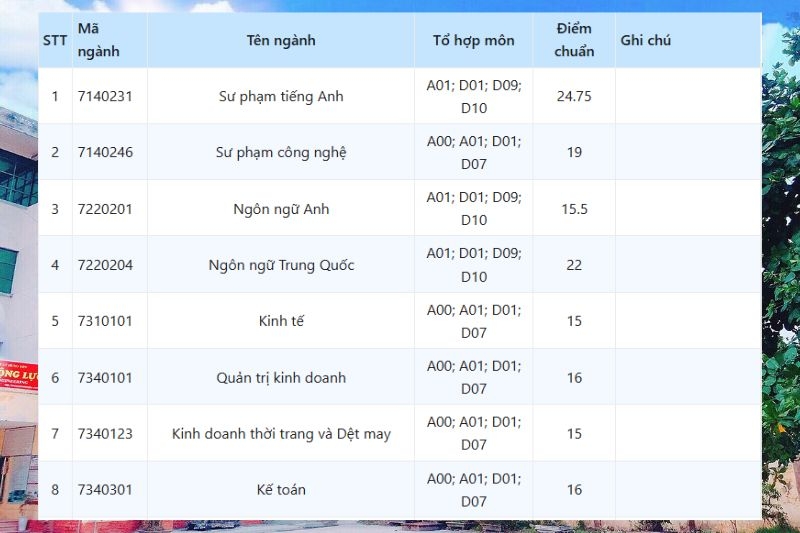Select major code 7340301
Viewport: 800px width, 533px height.
(105, 490)
